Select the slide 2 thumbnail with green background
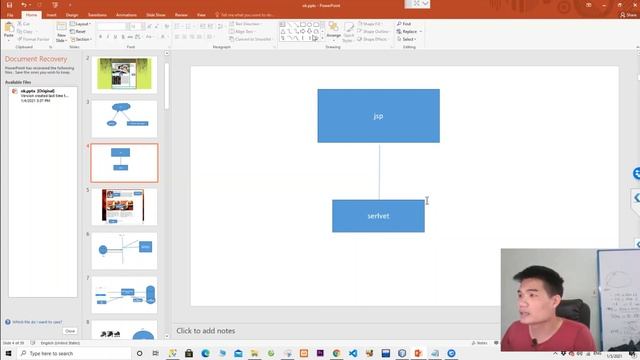 click(124, 75)
